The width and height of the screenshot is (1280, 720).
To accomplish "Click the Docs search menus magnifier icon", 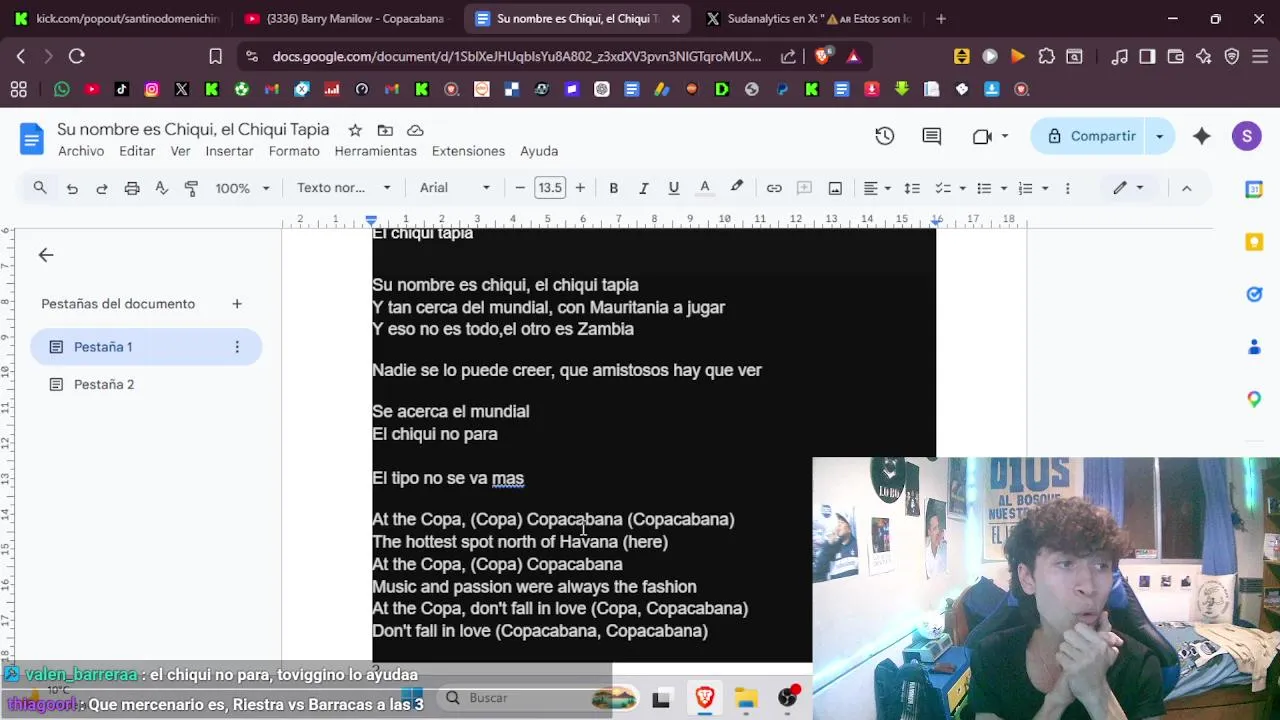I will click(40, 188).
